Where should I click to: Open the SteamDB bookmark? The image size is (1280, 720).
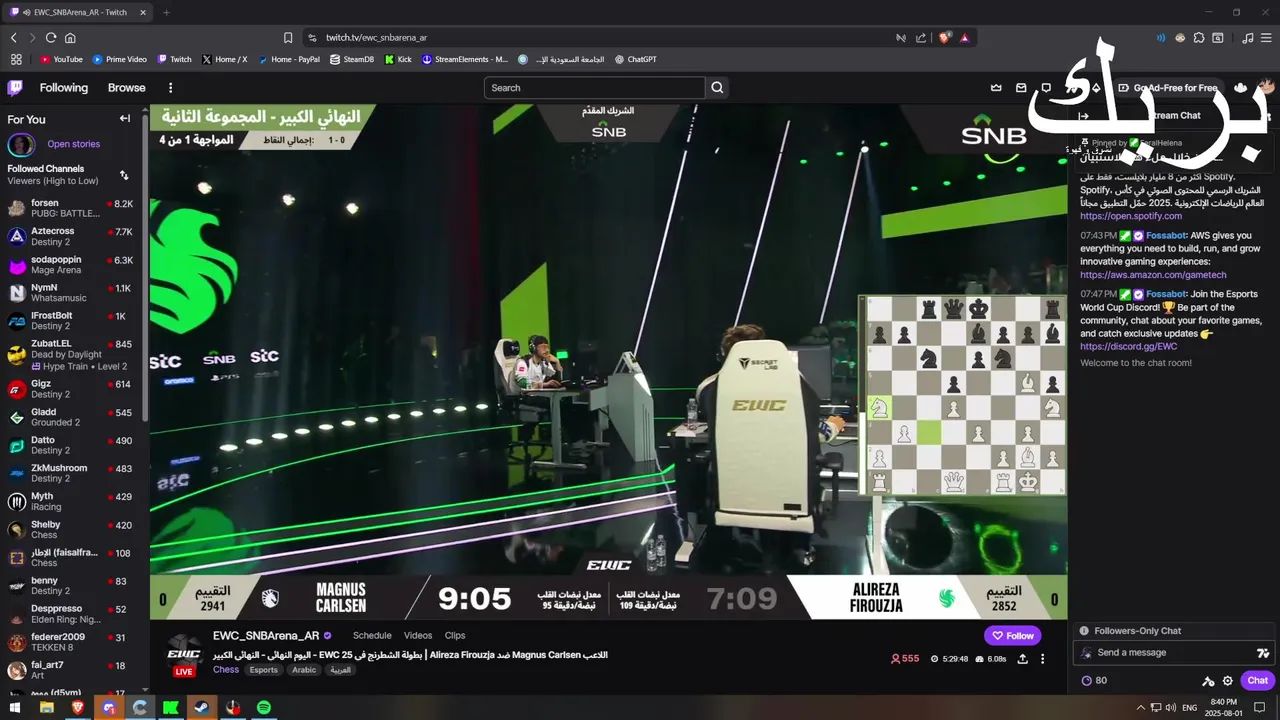(x=351, y=59)
